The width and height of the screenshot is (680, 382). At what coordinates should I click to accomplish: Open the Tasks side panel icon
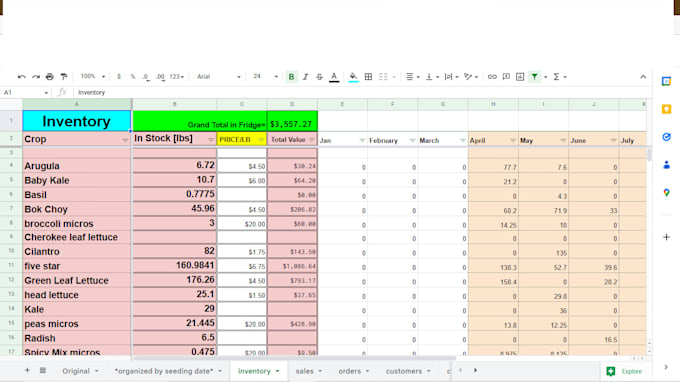666,137
